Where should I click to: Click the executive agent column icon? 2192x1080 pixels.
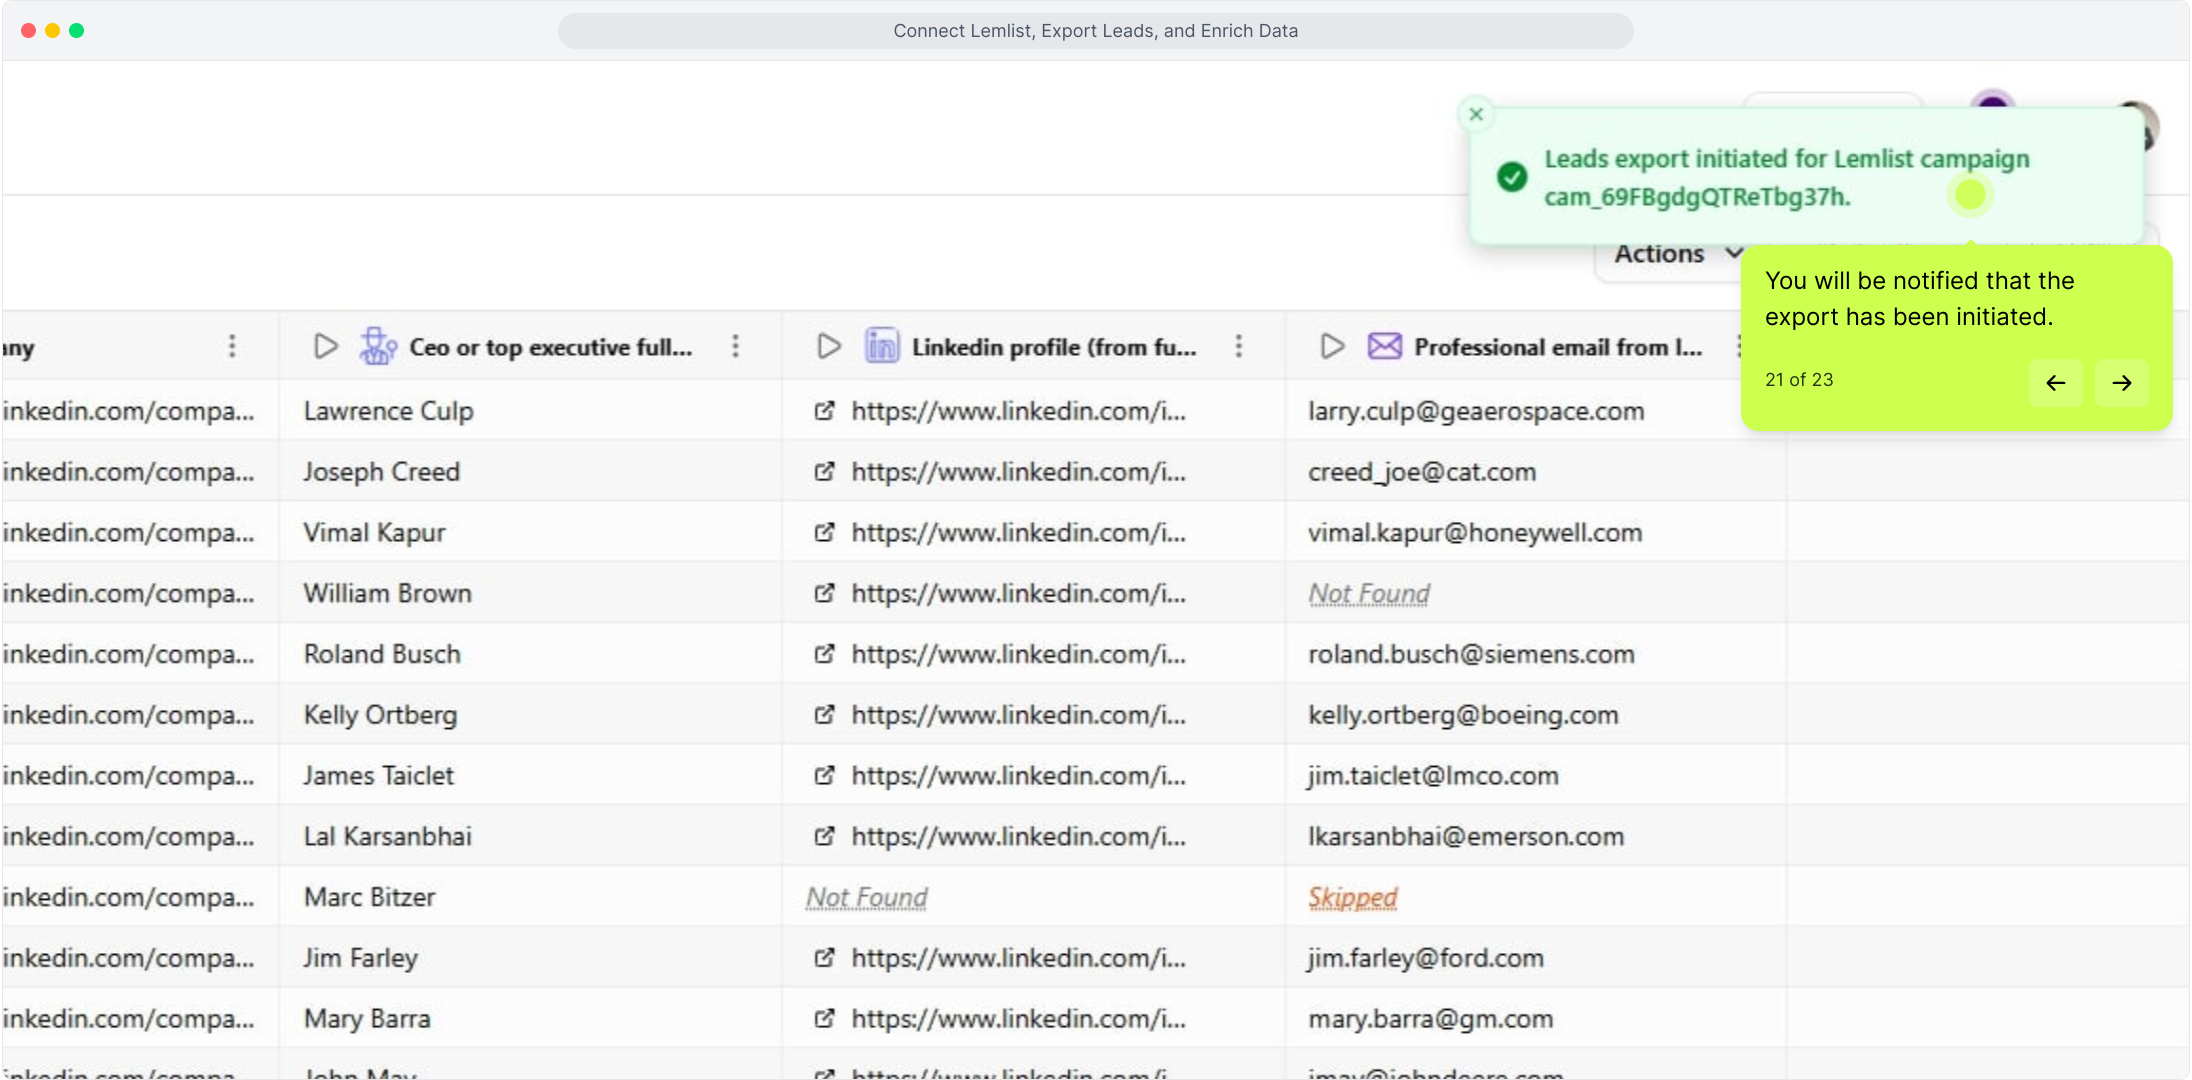pyautogui.click(x=378, y=346)
